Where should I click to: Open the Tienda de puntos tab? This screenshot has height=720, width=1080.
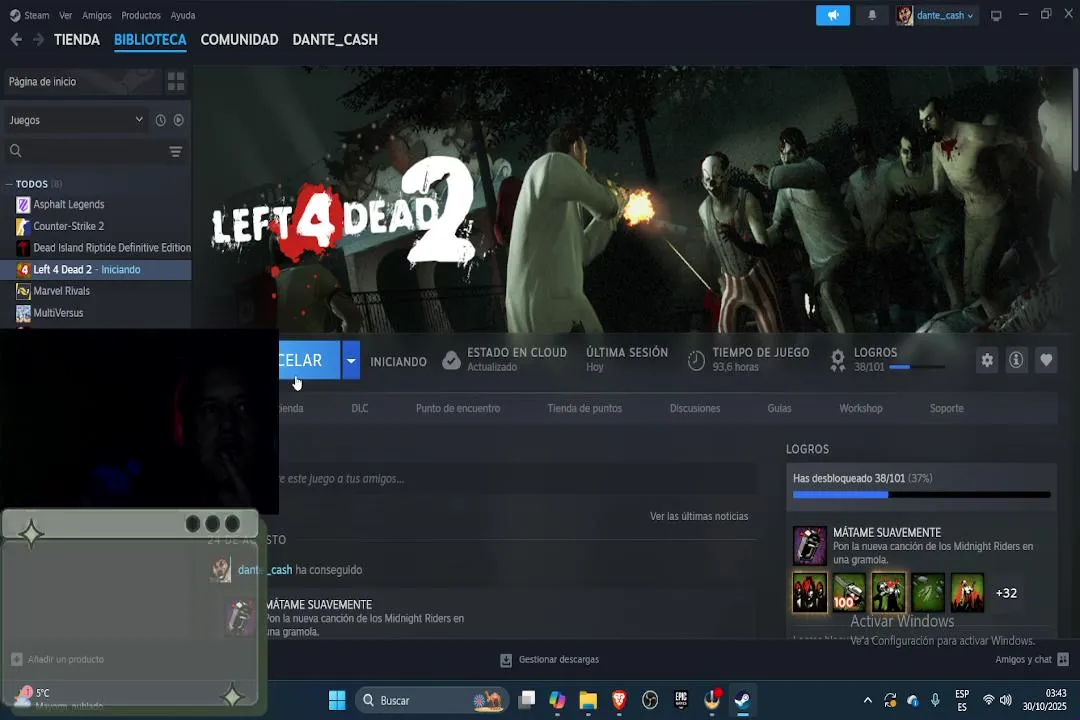tap(585, 409)
